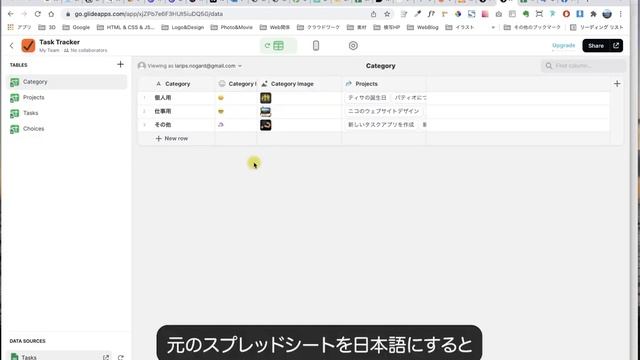
Task: Open the reading list button
Action: (x=596, y=27)
